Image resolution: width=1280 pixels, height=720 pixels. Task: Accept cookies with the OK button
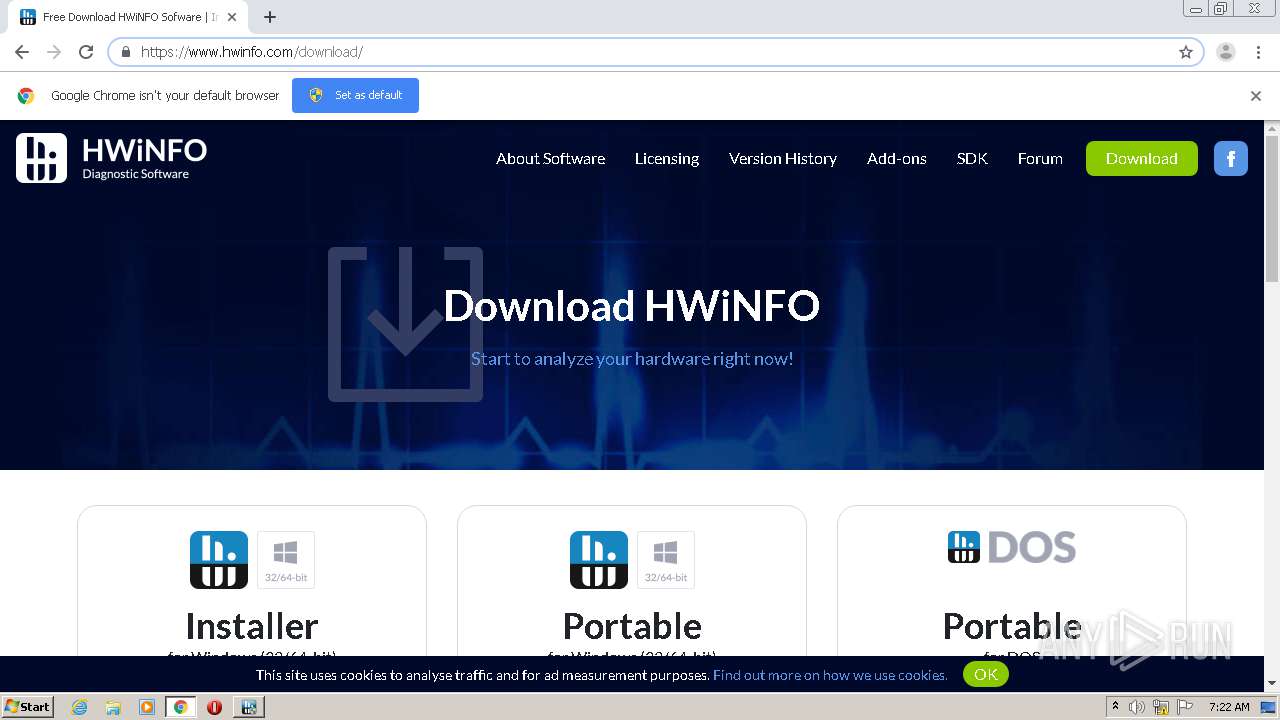click(986, 674)
